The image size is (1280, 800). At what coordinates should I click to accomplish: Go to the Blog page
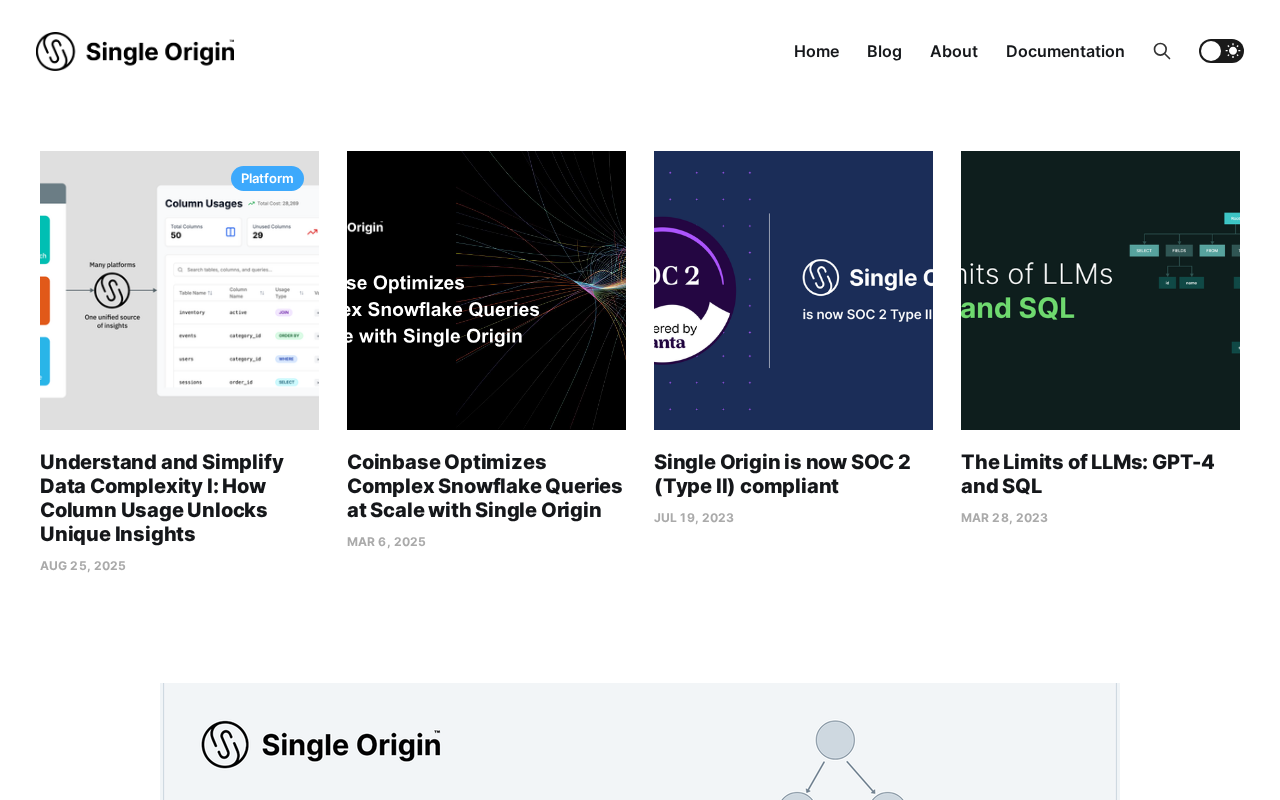coord(884,51)
